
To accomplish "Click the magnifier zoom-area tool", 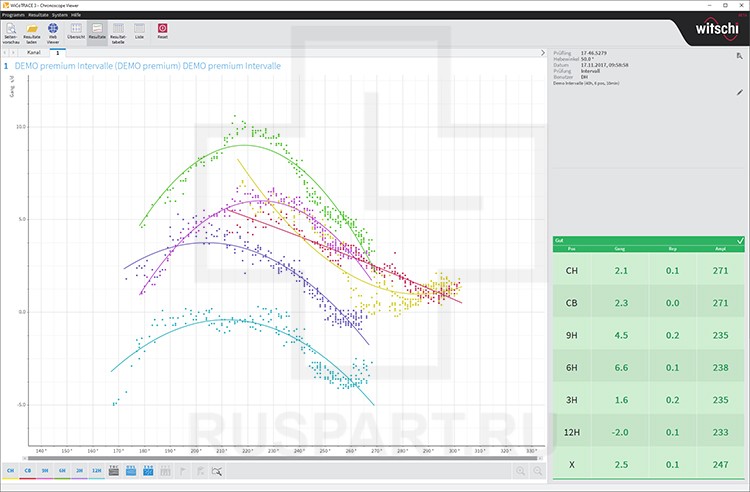I will click(217, 470).
